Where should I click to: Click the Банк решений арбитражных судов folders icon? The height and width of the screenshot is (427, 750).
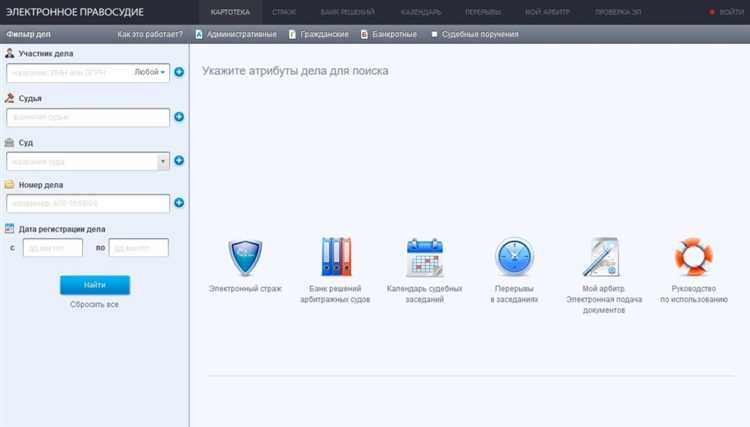pos(335,257)
